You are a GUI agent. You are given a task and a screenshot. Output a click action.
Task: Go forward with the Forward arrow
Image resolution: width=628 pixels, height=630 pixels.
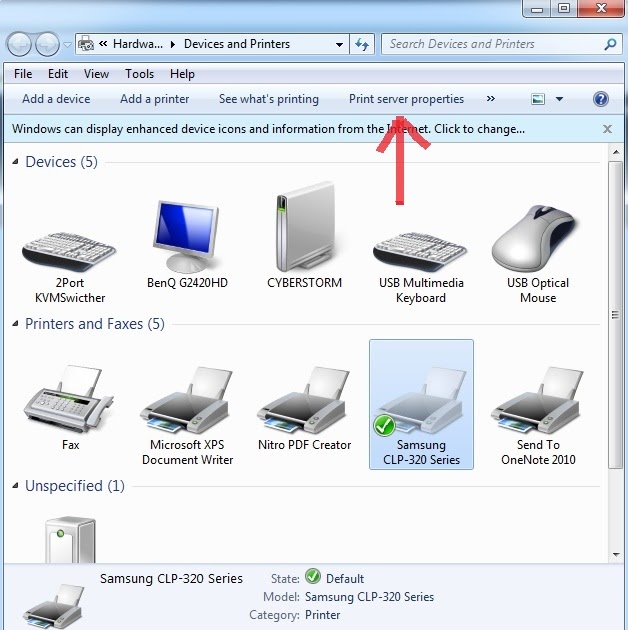(x=47, y=44)
